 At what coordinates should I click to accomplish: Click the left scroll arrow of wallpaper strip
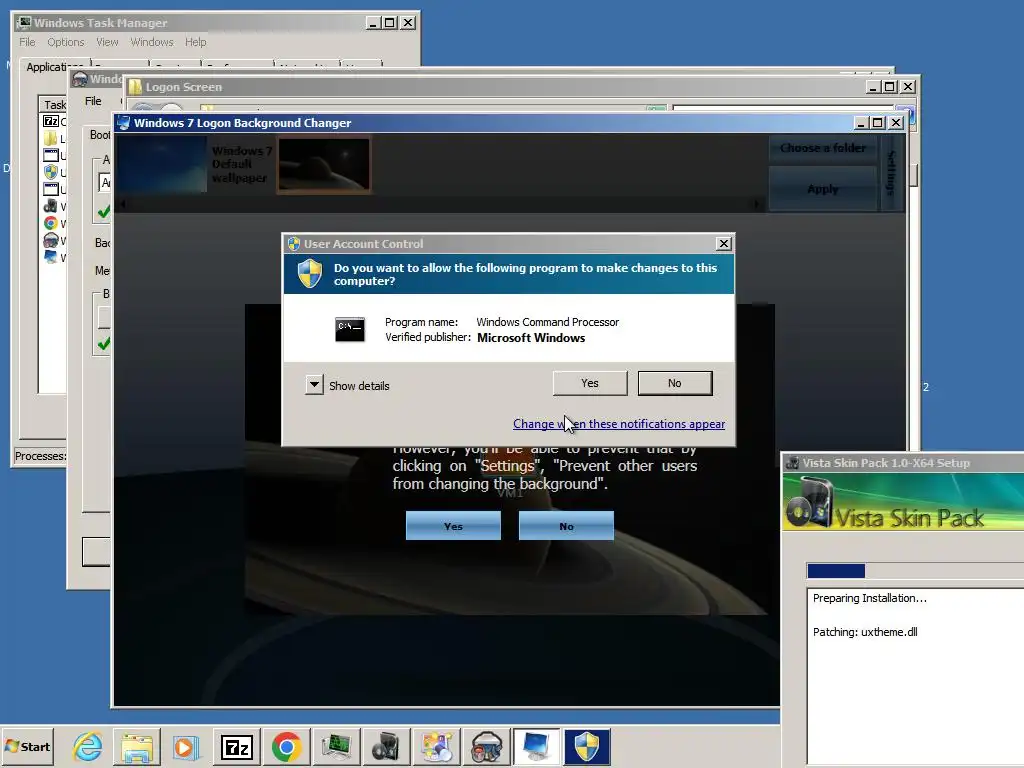pos(122,204)
